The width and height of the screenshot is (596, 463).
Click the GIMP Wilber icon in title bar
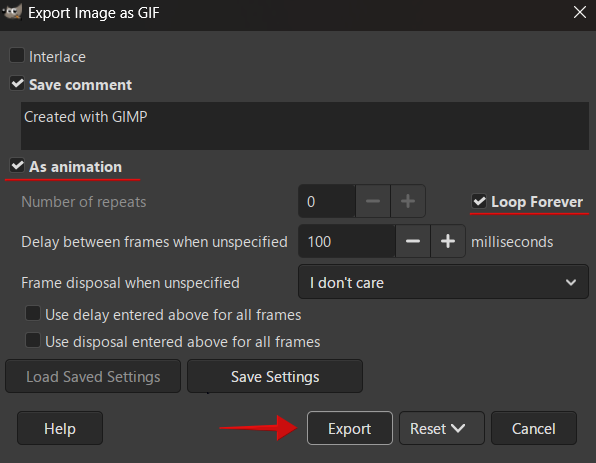12,12
